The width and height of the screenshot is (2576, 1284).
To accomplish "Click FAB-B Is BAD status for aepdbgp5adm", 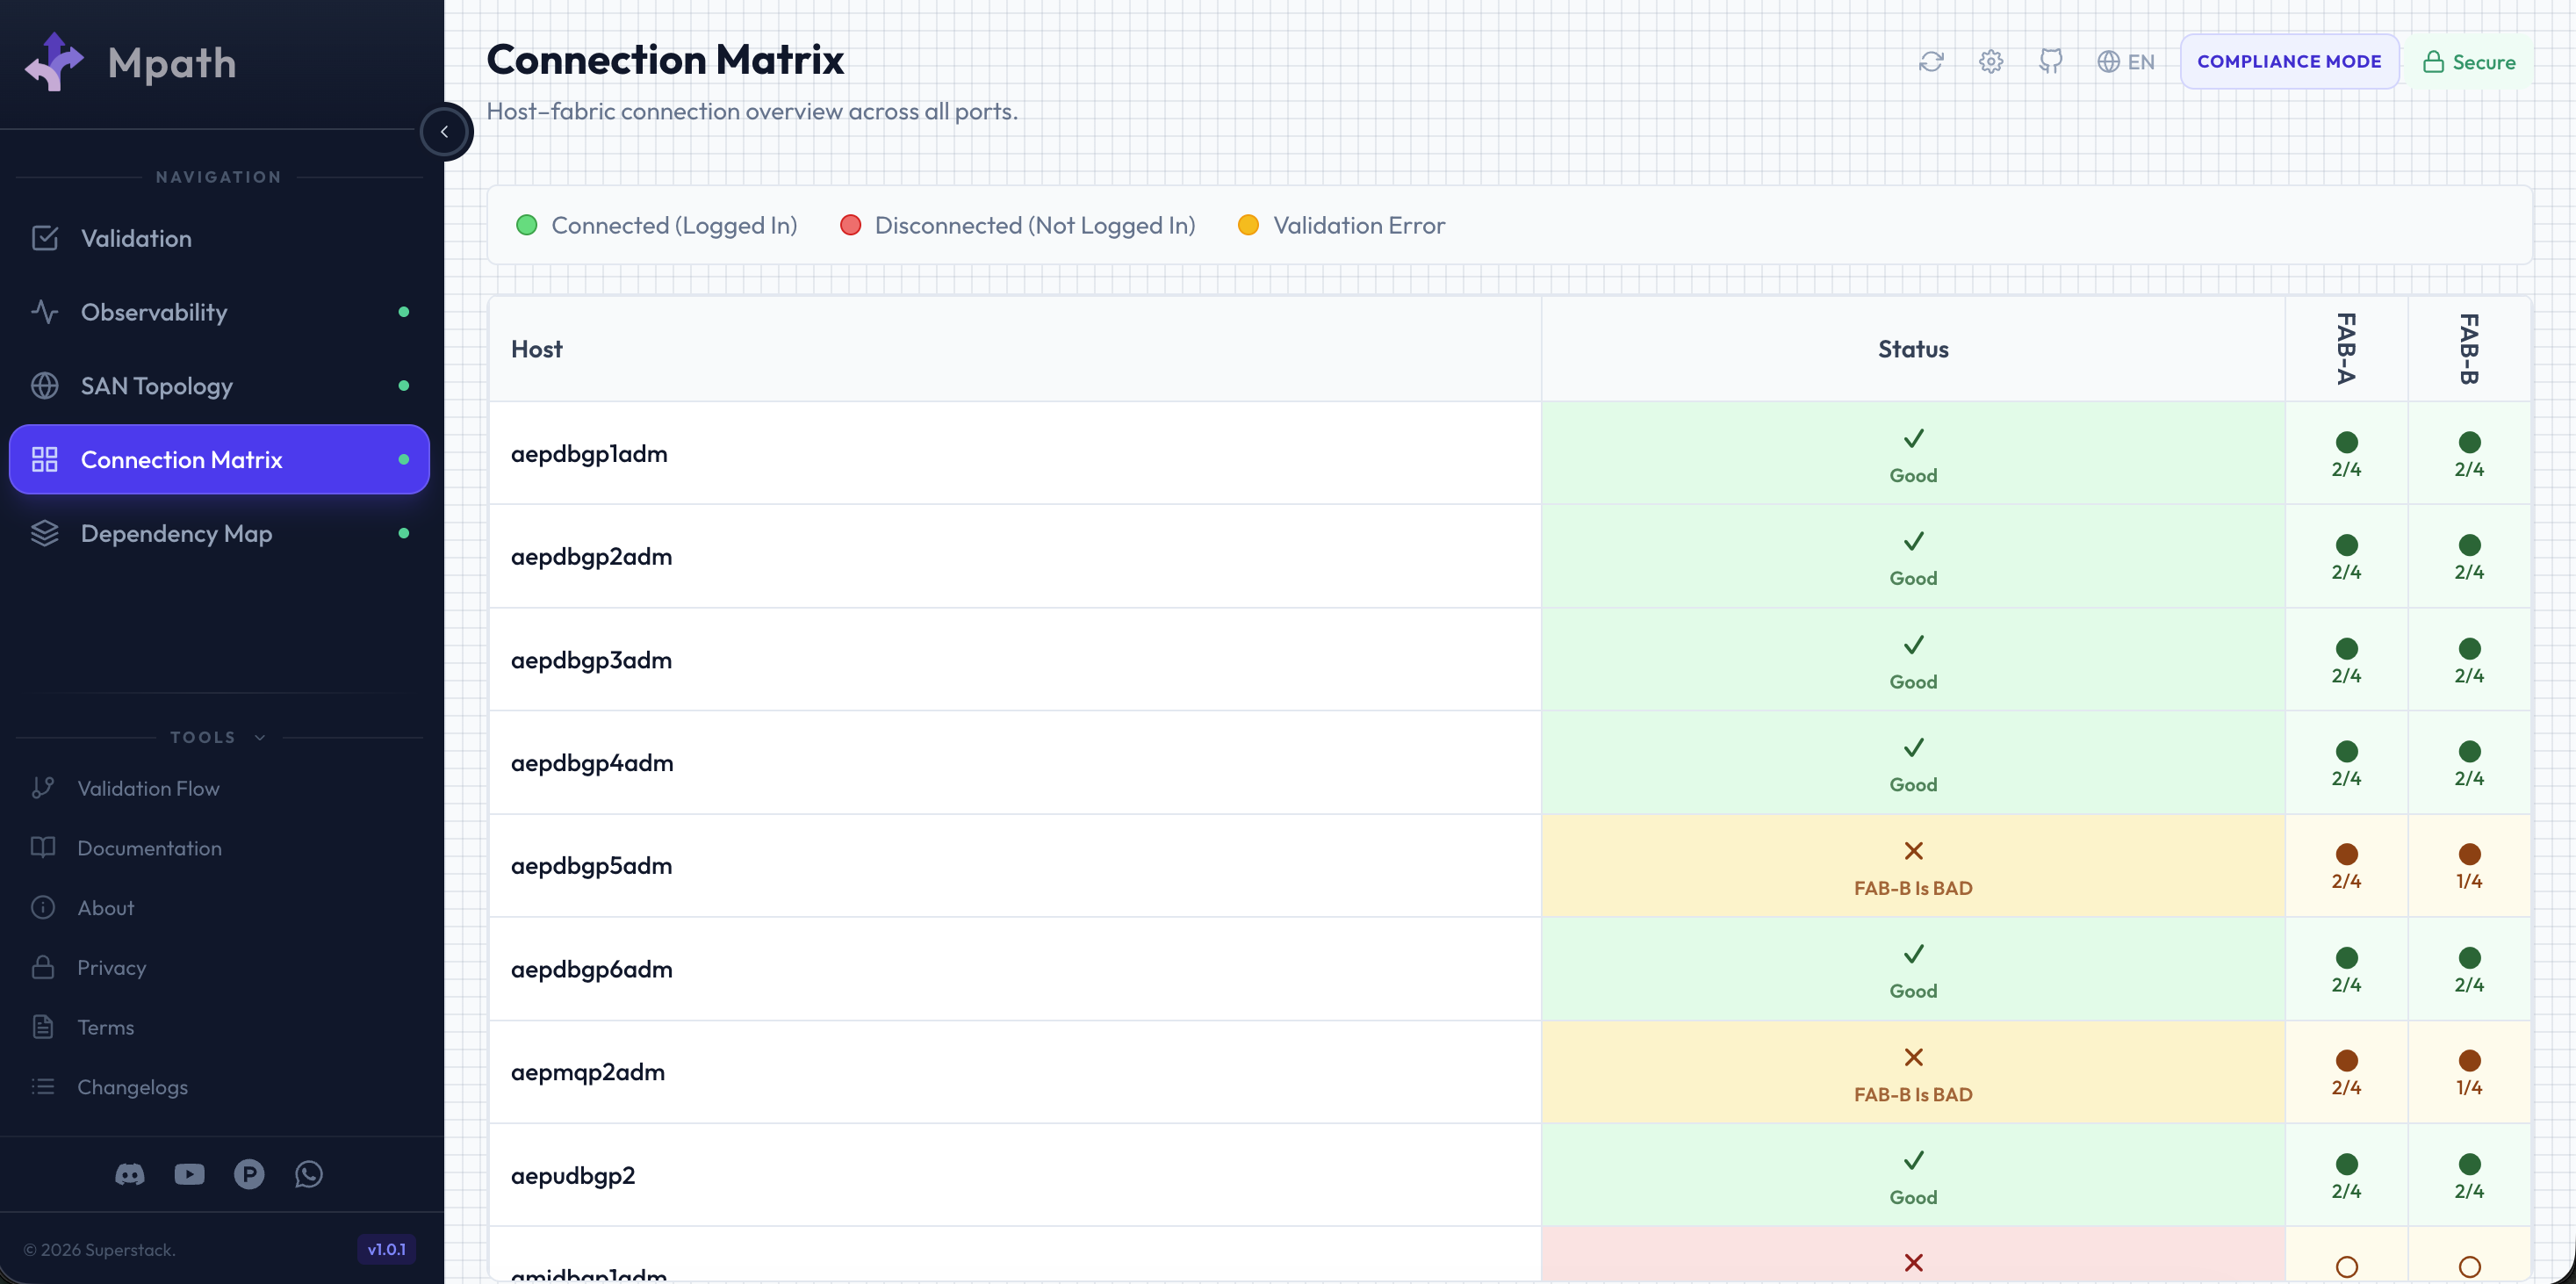I will (1913, 866).
